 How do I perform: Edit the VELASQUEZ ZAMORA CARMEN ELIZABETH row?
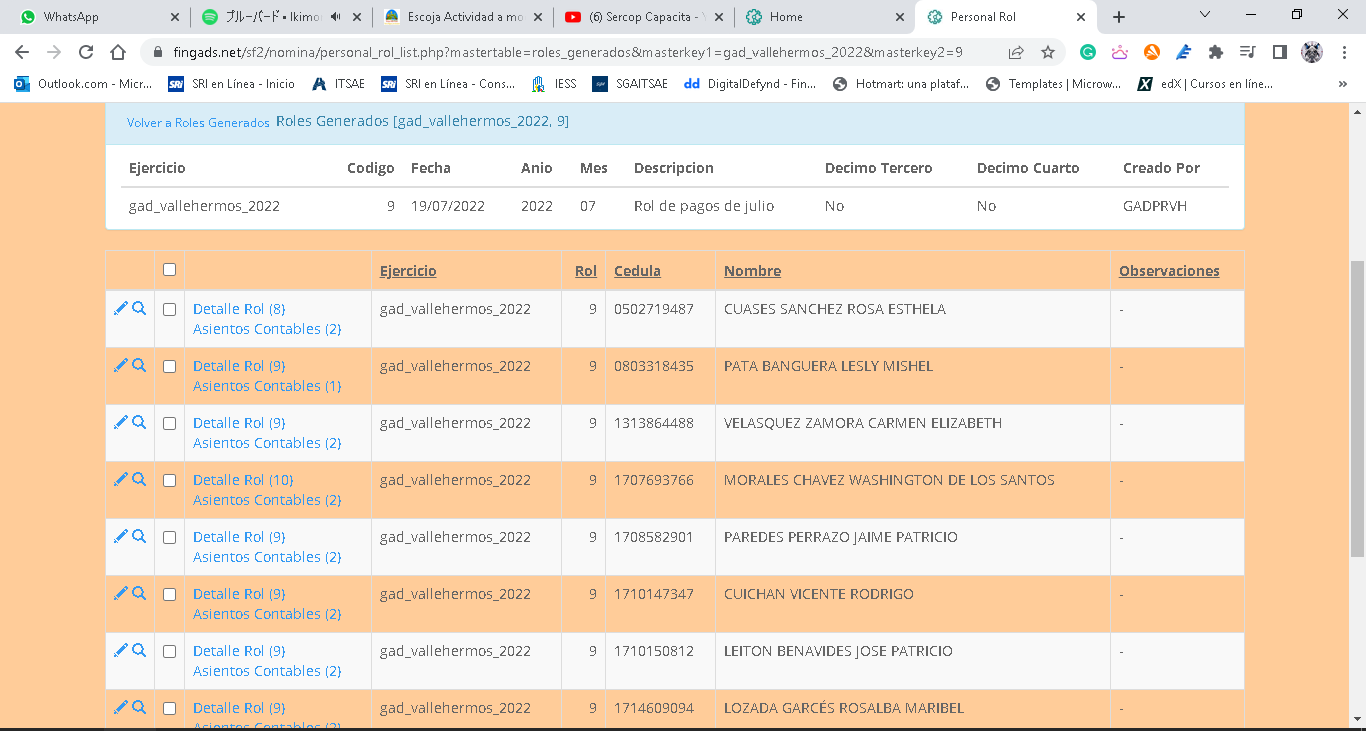coord(120,423)
